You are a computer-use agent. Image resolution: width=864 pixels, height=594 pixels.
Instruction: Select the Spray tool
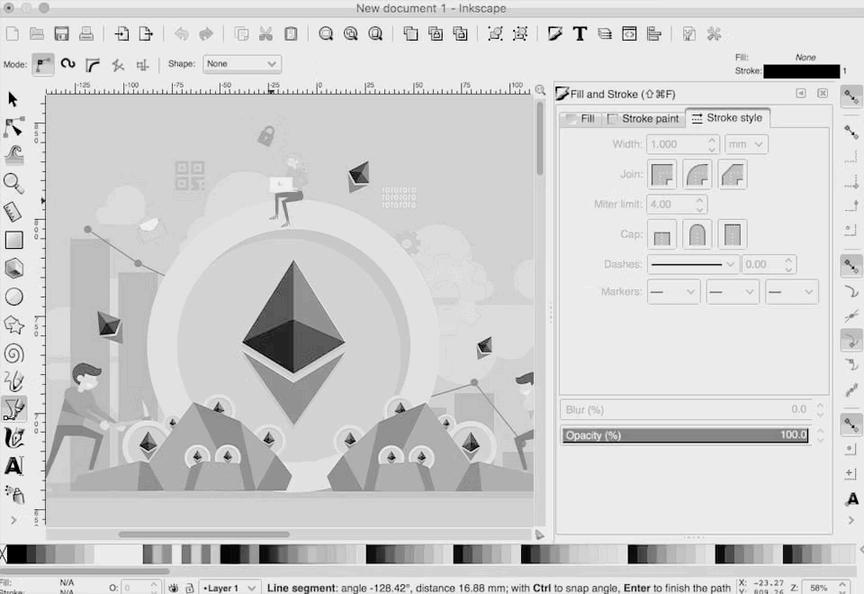point(15,494)
